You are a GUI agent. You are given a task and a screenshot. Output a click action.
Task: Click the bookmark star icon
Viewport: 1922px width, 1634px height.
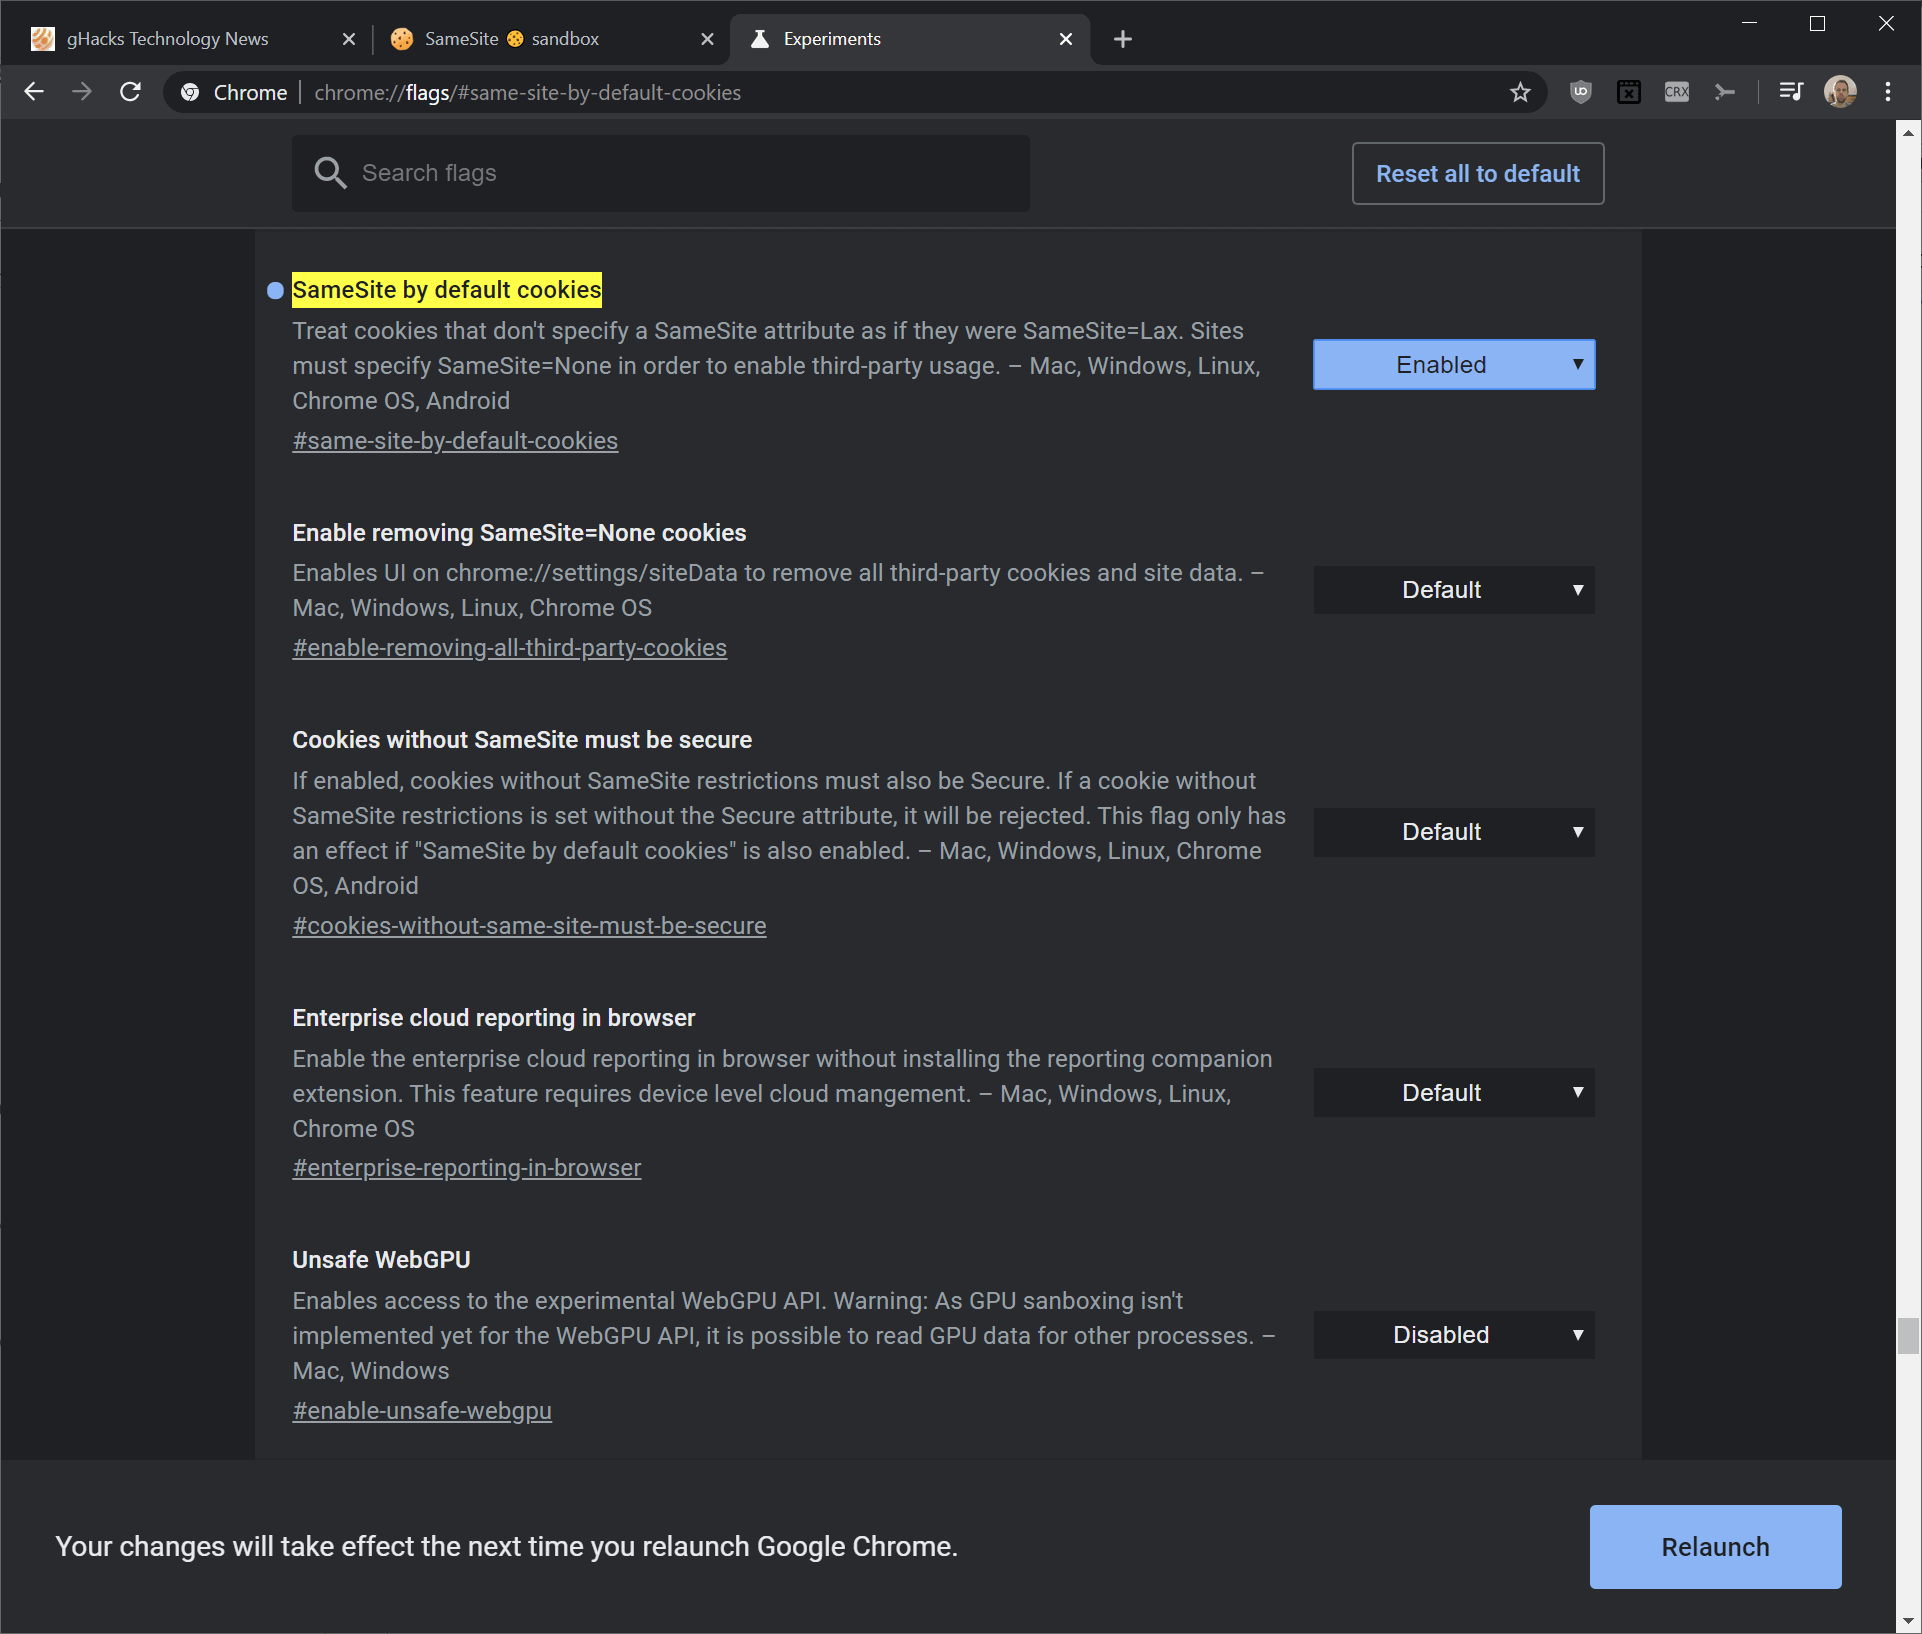[1520, 92]
